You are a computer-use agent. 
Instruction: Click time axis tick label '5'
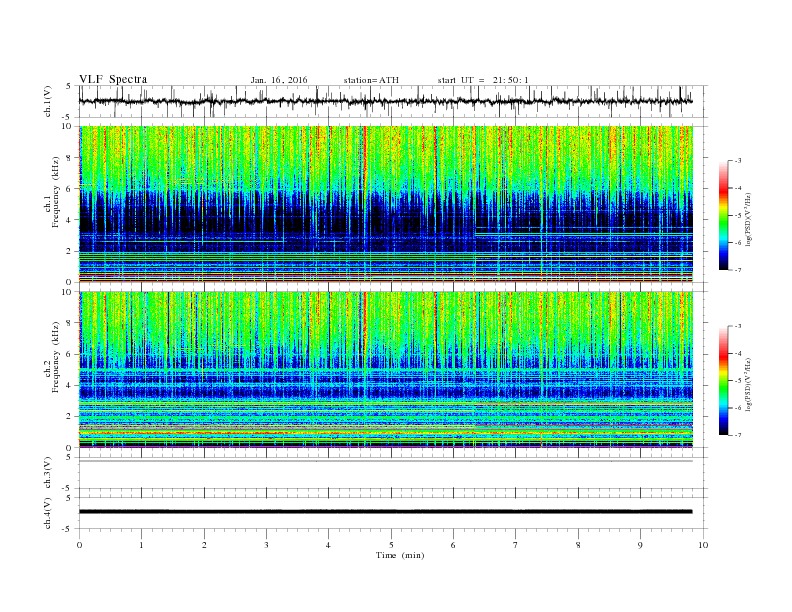(x=391, y=545)
